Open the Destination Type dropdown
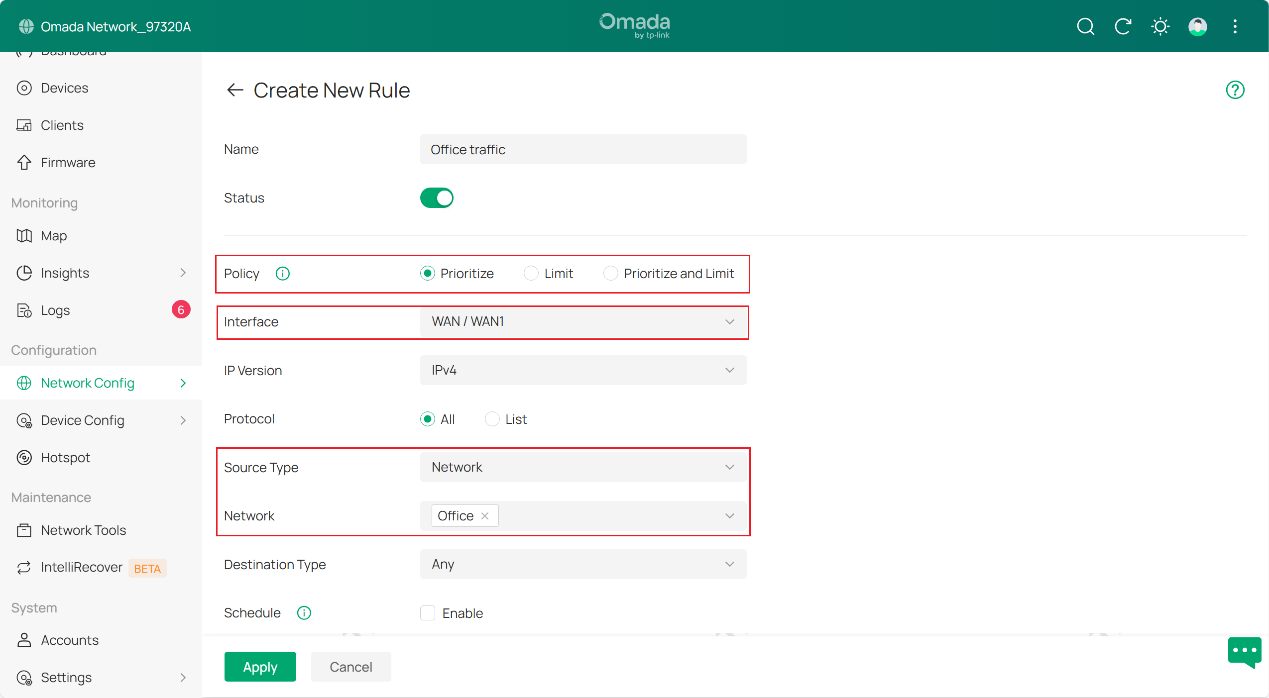 pyautogui.click(x=583, y=564)
